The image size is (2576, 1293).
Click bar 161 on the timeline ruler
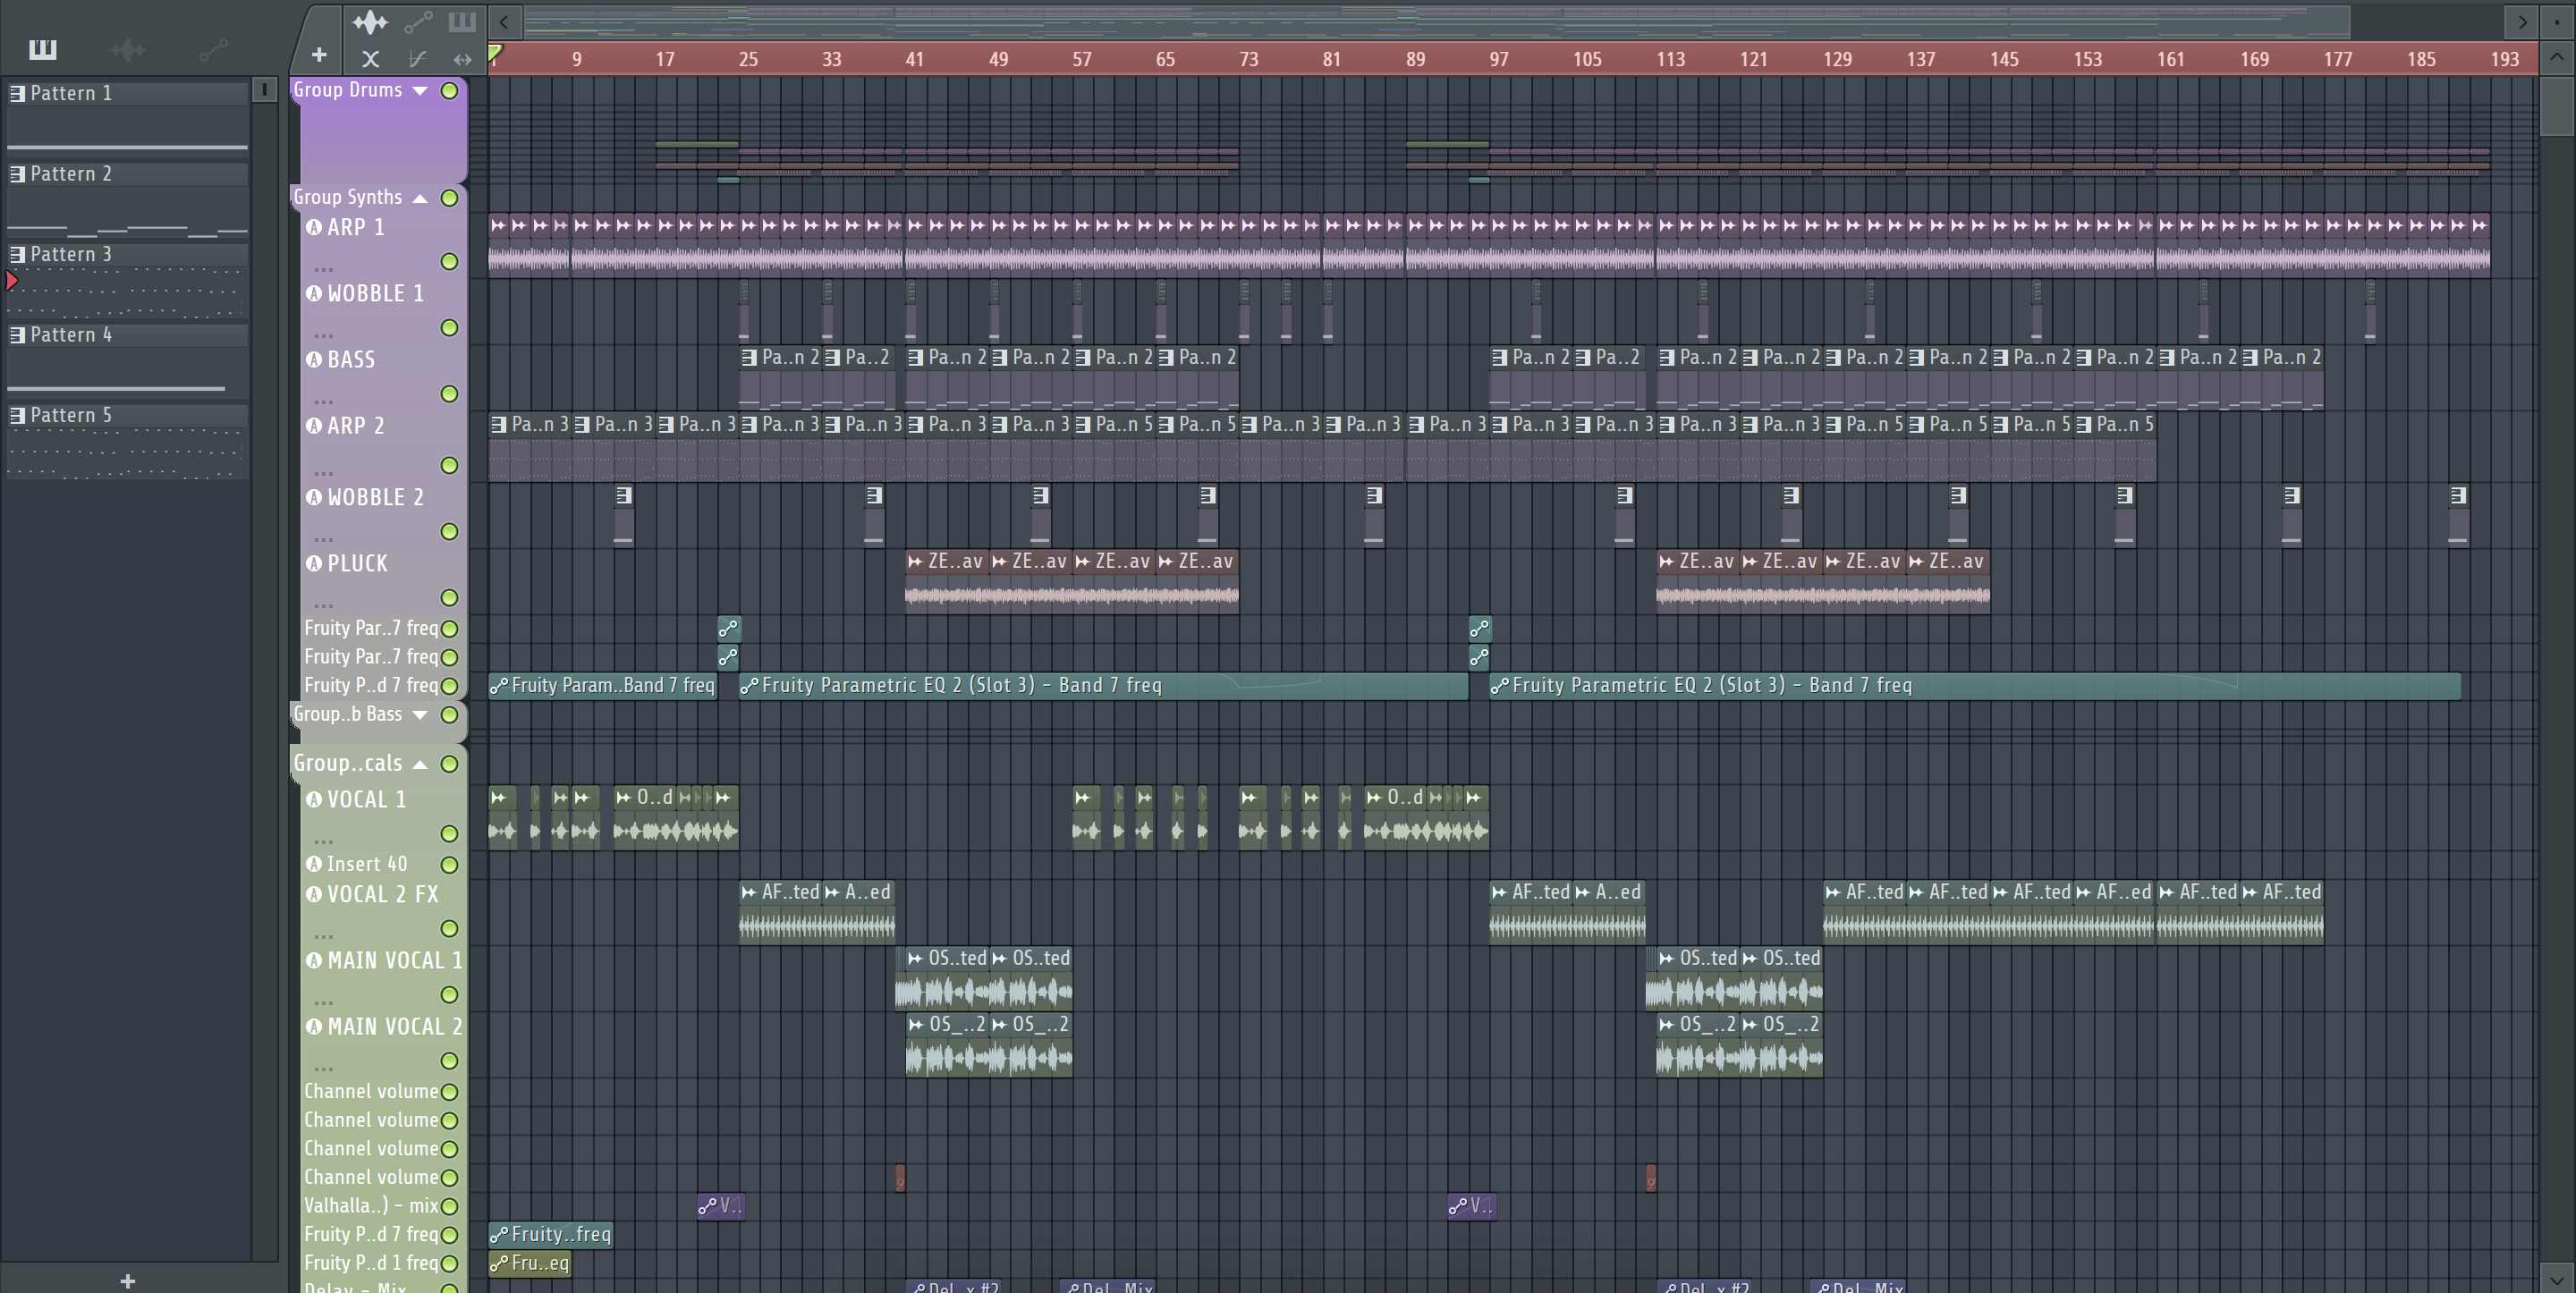click(x=2170, y=59)
